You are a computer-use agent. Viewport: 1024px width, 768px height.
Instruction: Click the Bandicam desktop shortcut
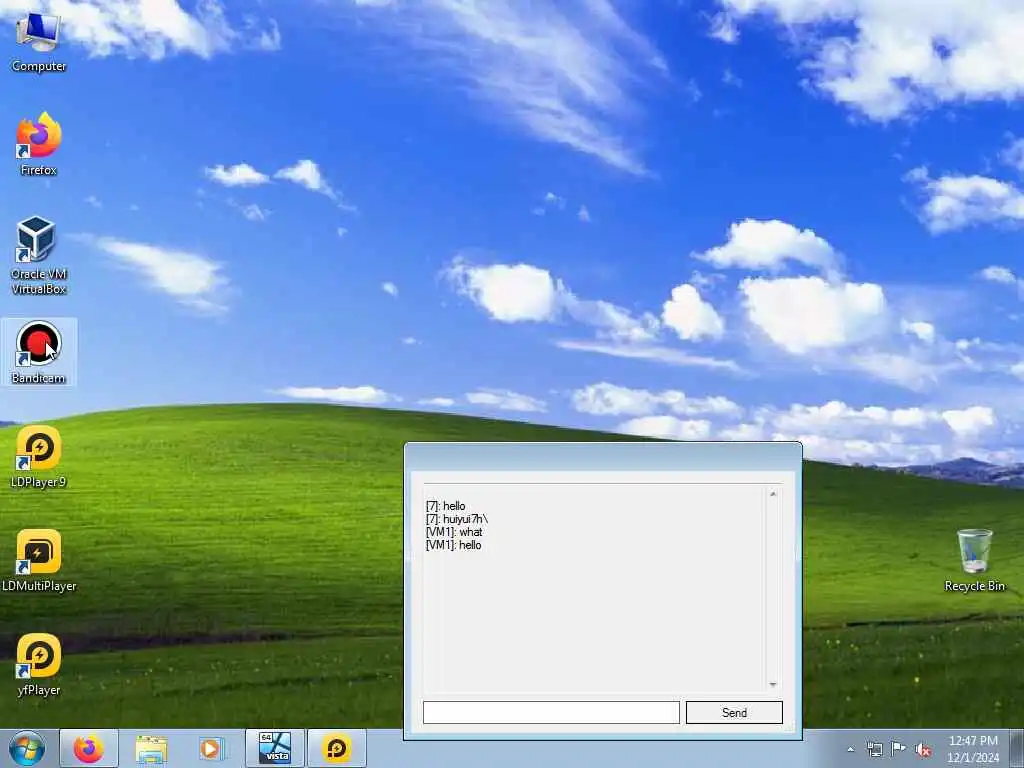pos(39,353)
